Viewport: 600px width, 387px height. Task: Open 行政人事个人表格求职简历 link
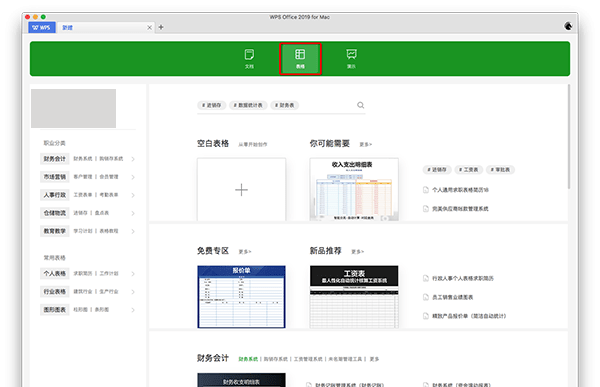click(x=463, y=278)
